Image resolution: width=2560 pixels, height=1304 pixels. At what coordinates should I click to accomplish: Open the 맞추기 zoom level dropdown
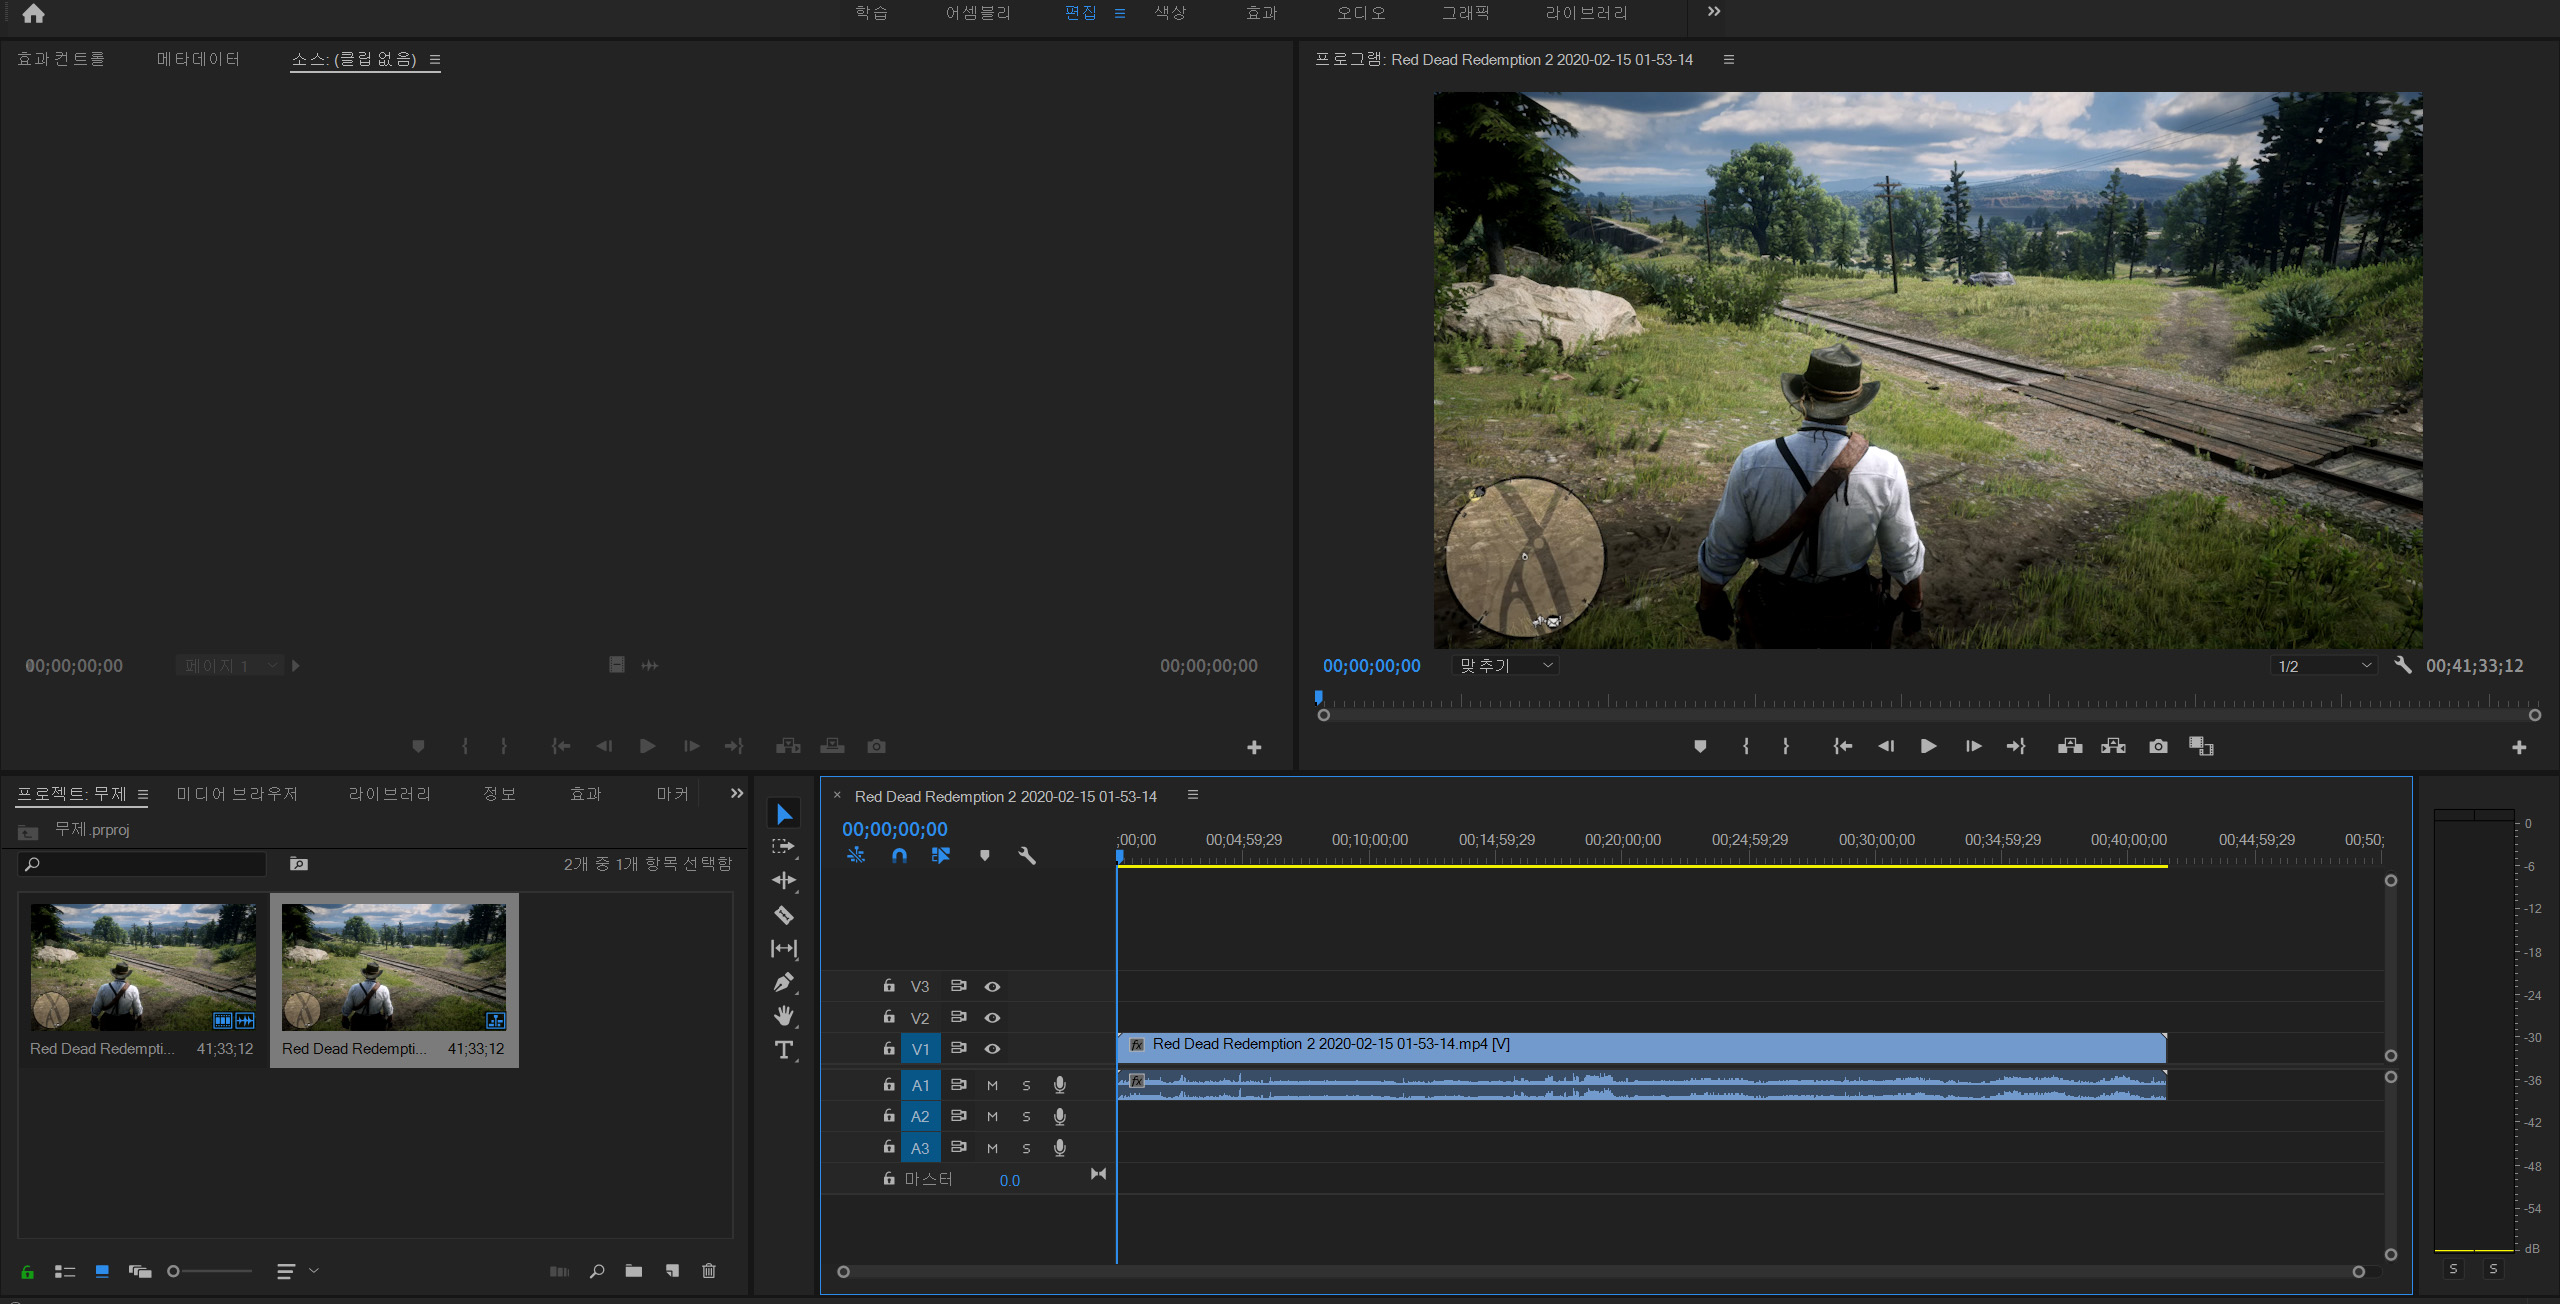click(1506, 666)
